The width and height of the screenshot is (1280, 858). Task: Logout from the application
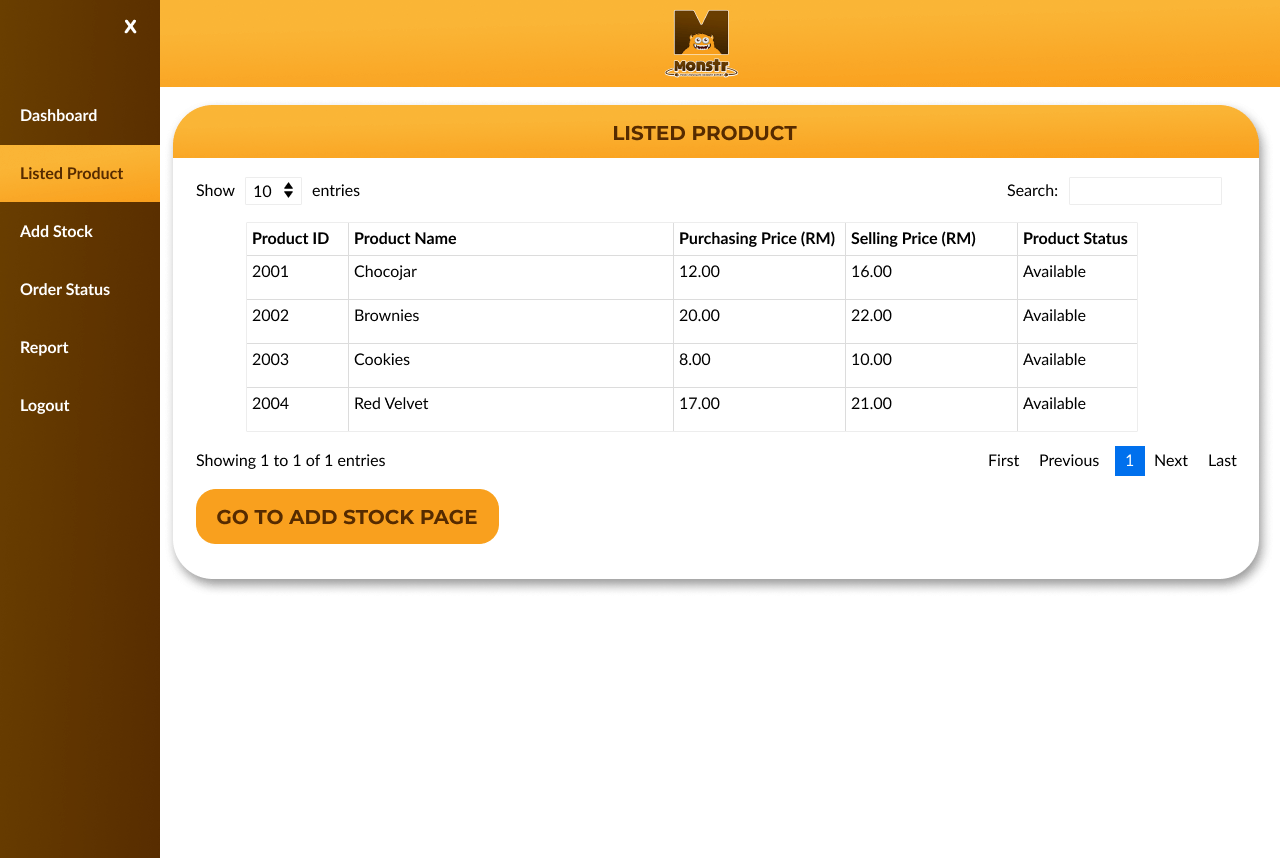click(x=44, y=405)
